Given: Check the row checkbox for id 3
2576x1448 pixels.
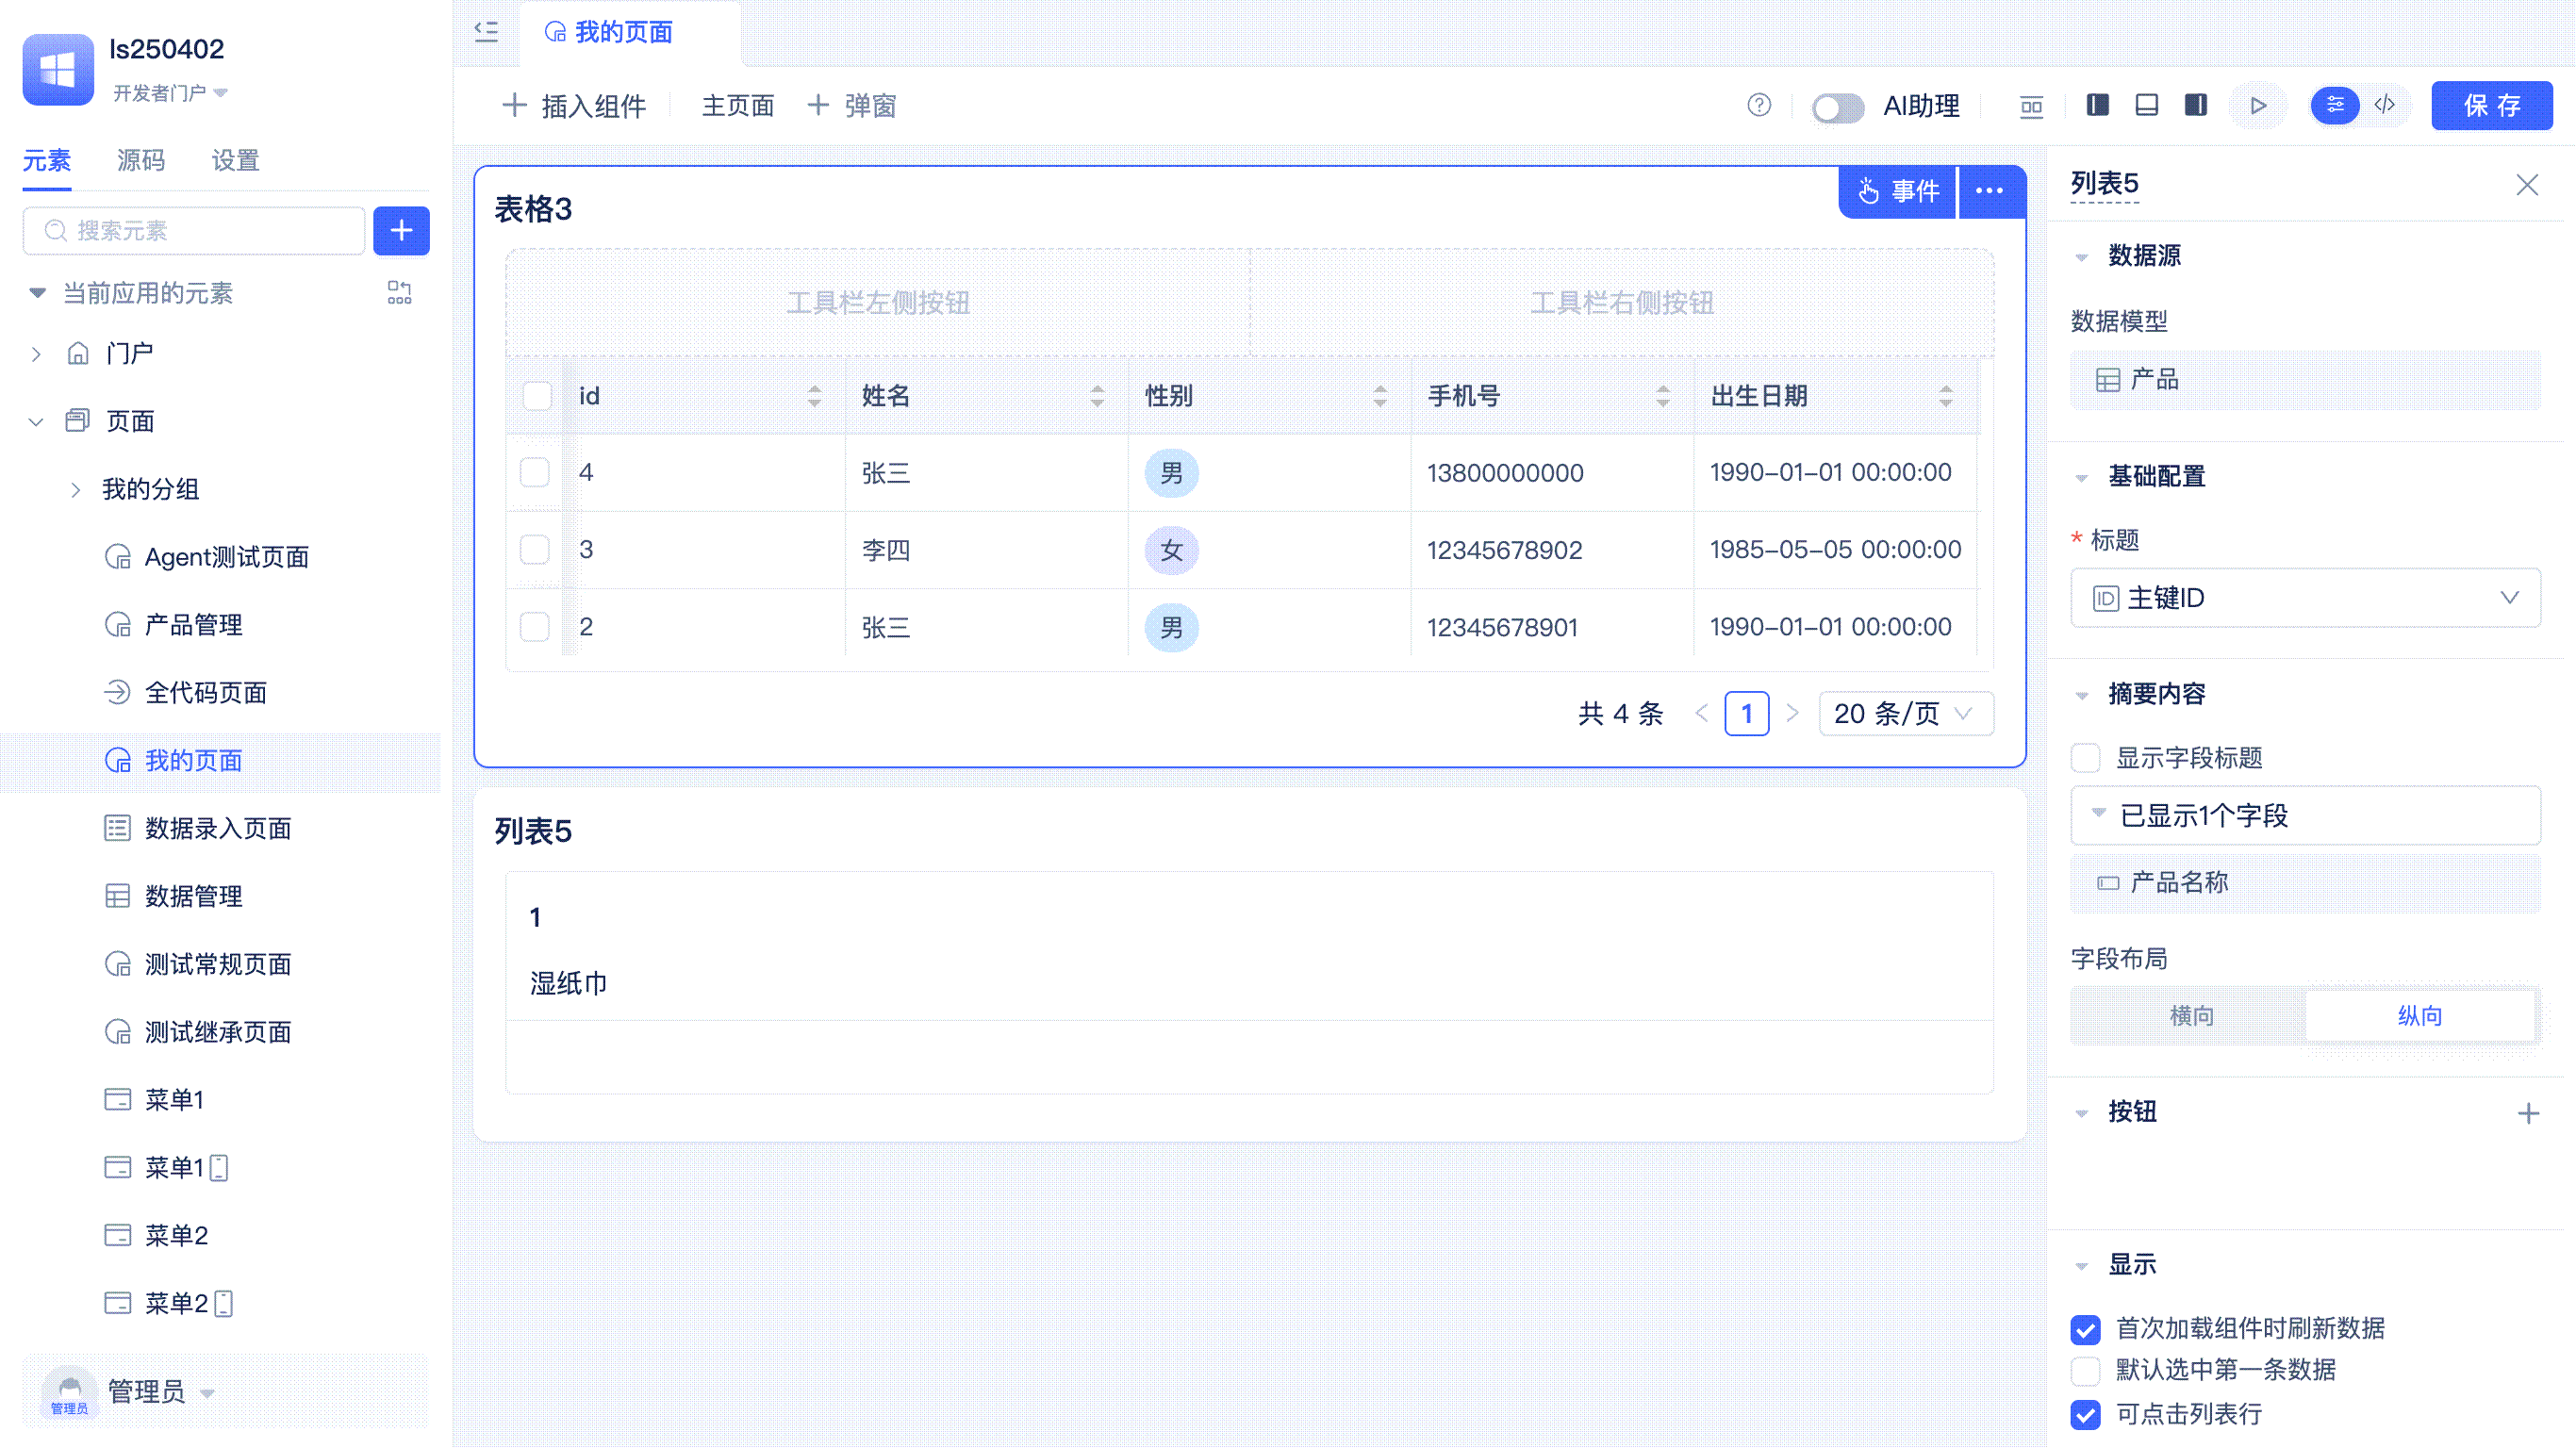Looking at the screenshot, I should 535,549.
